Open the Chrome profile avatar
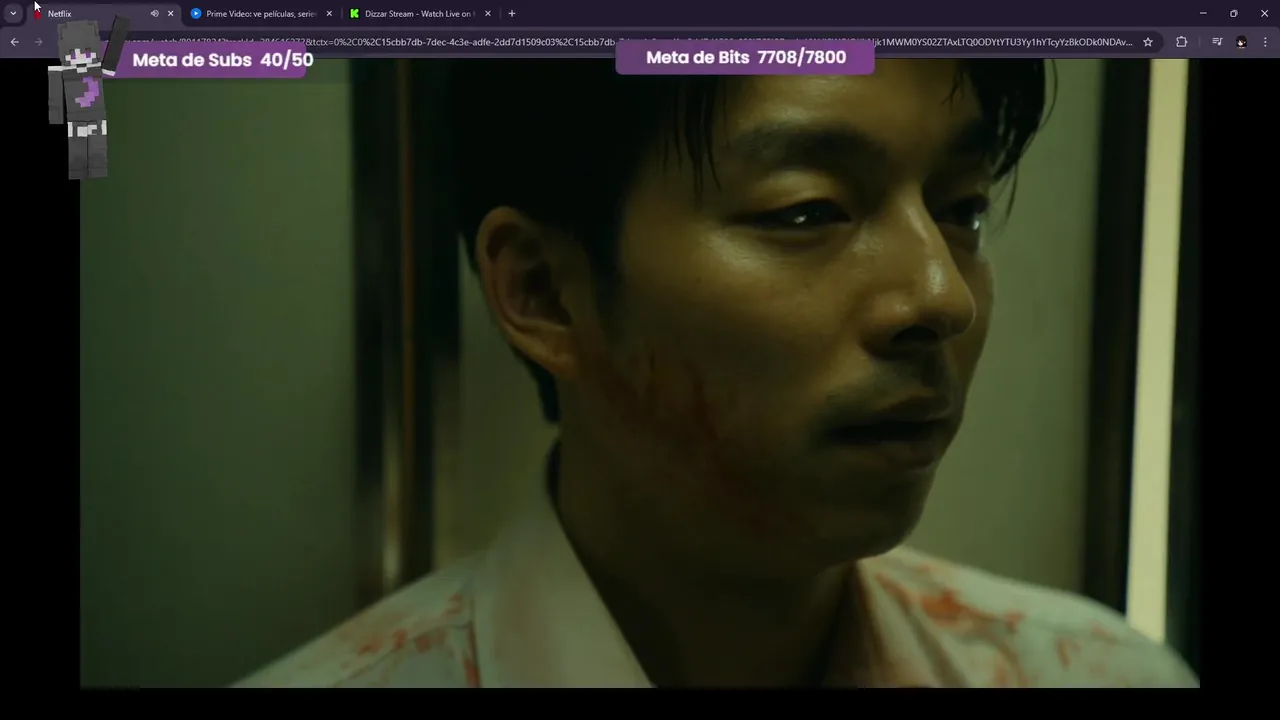 click(1241, 42)
